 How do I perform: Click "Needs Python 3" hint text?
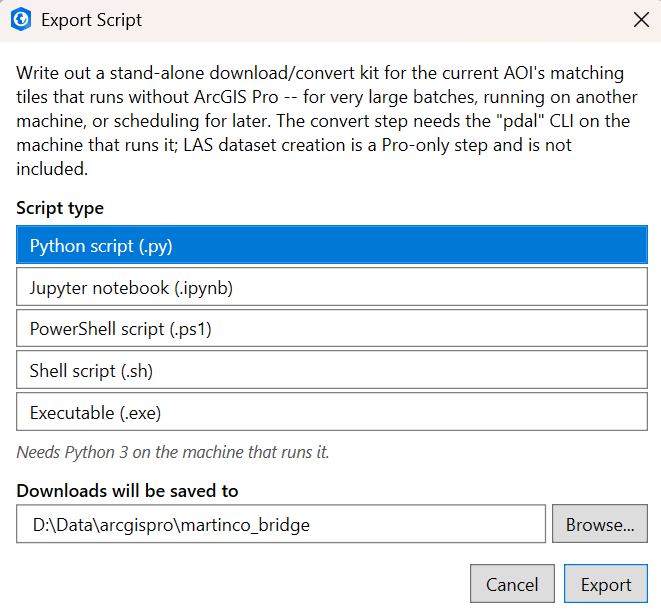[x=173, y=452]
